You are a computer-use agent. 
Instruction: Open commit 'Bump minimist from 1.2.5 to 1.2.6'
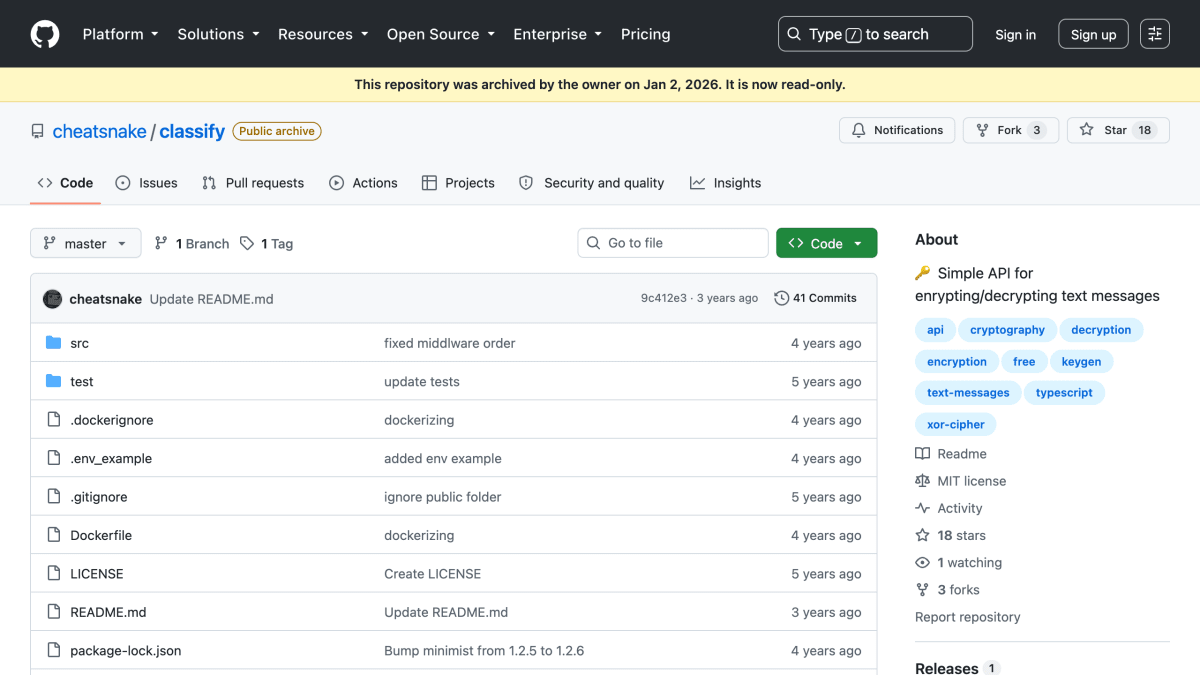coord(484,651)
